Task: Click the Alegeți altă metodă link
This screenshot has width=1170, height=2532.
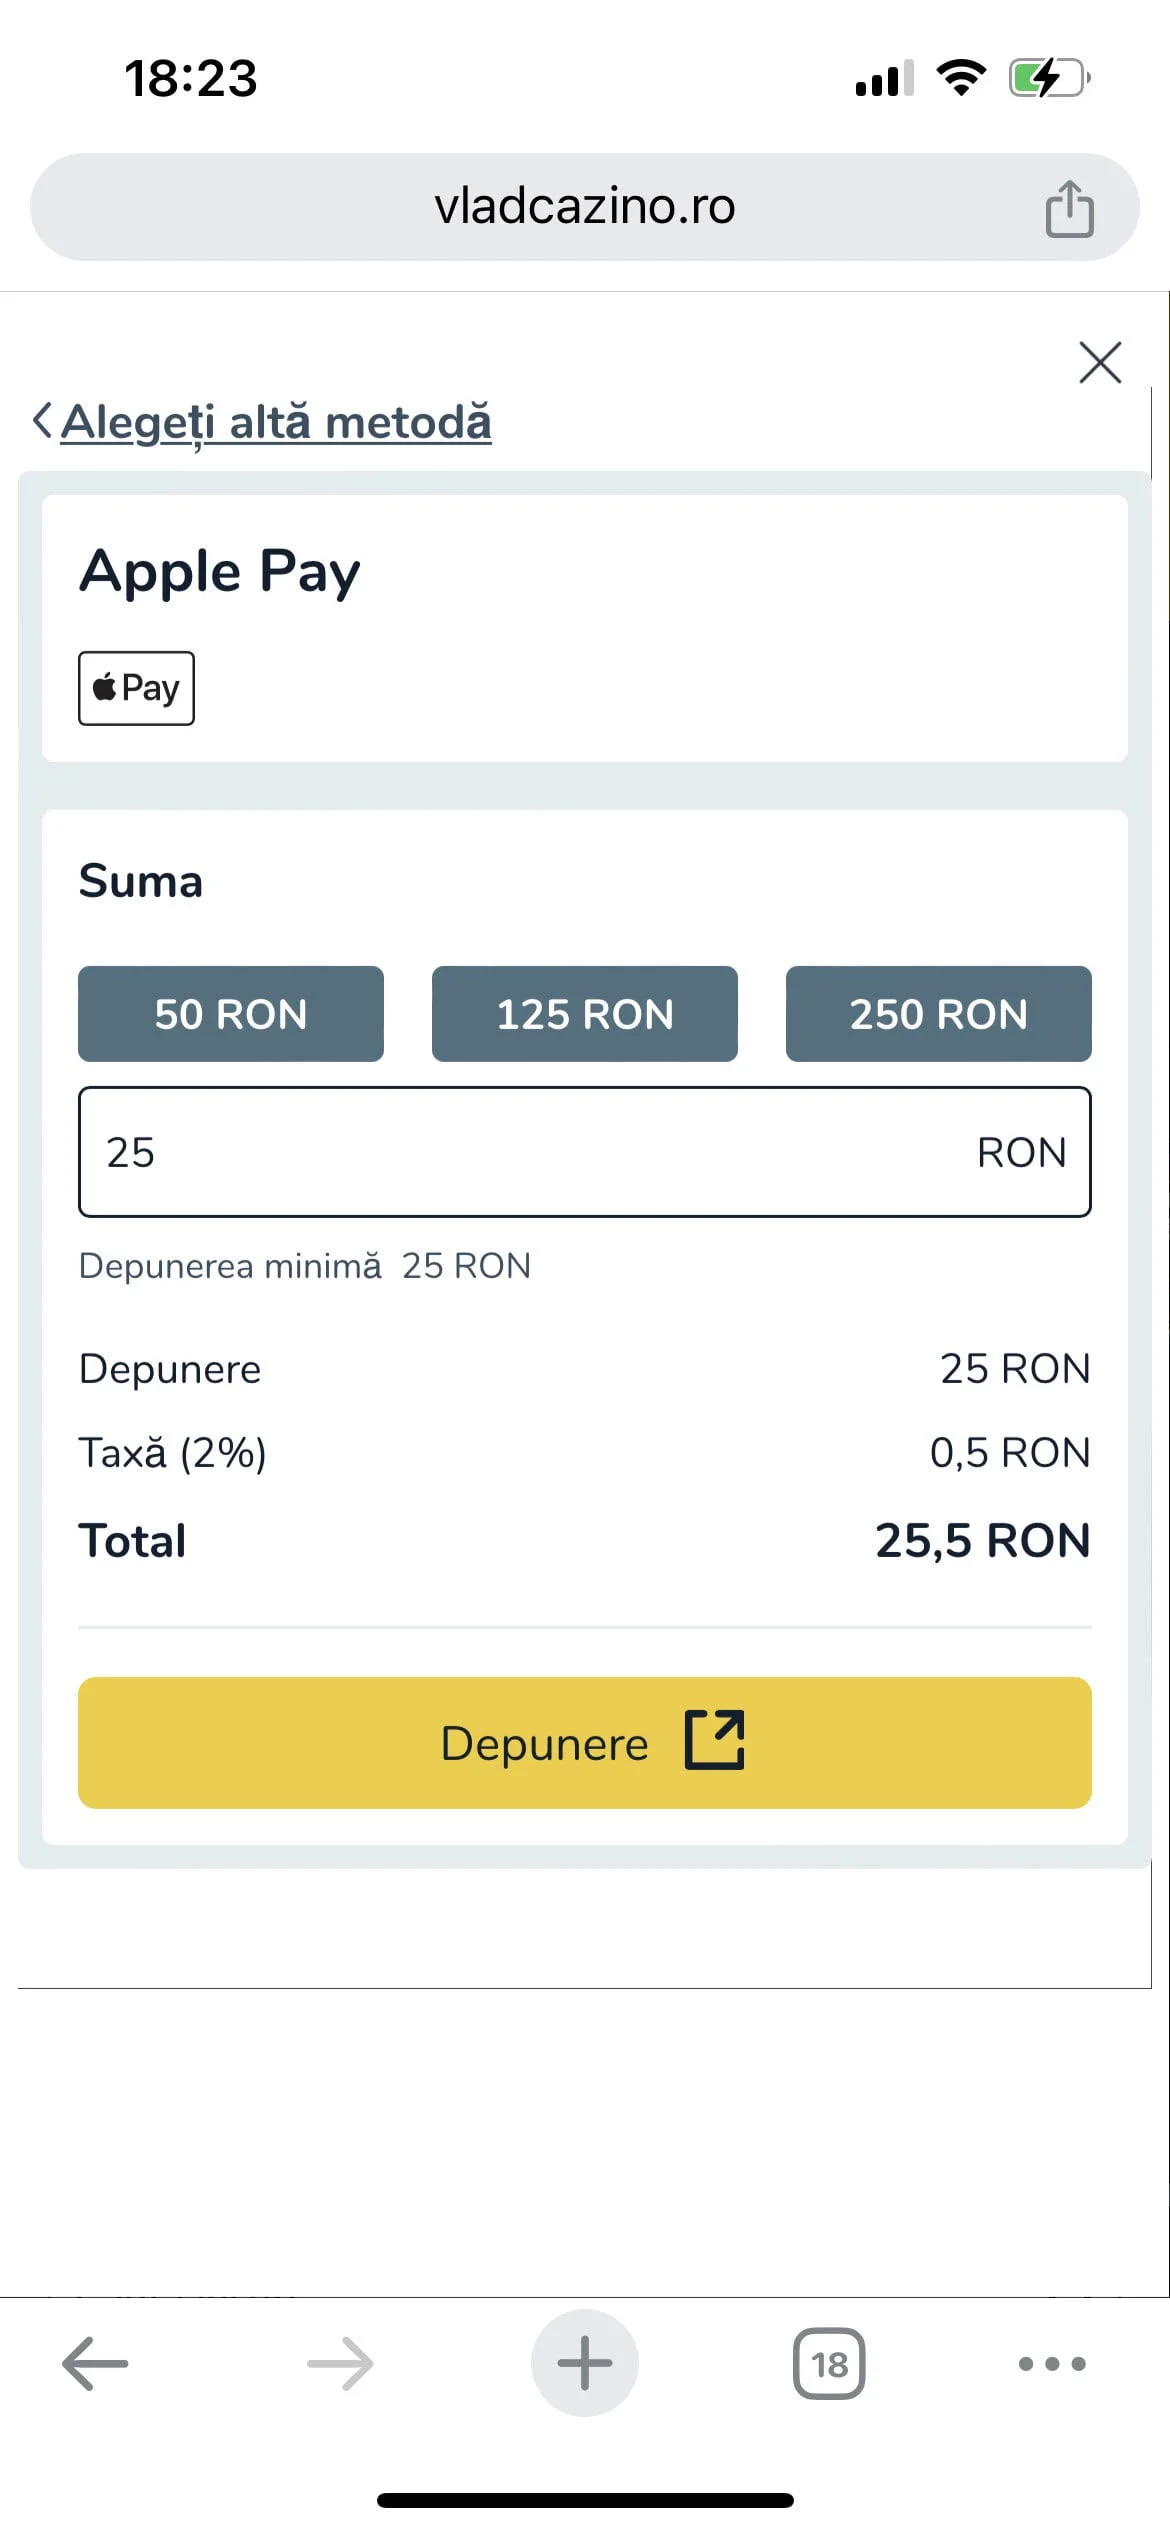Action: tap(276, 422)
